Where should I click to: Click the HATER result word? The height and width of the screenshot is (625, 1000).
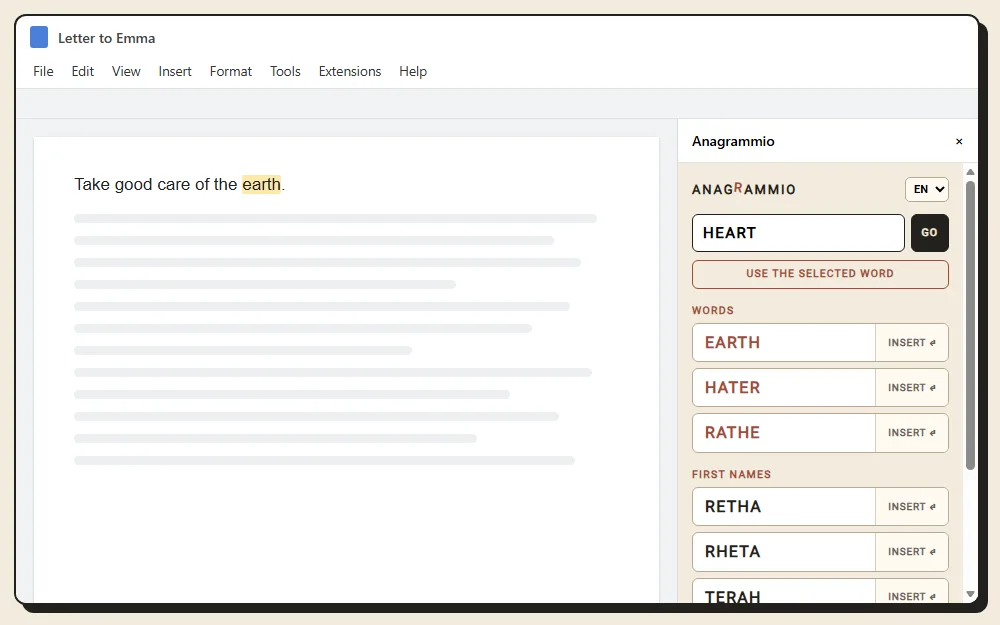pos(732,388)
